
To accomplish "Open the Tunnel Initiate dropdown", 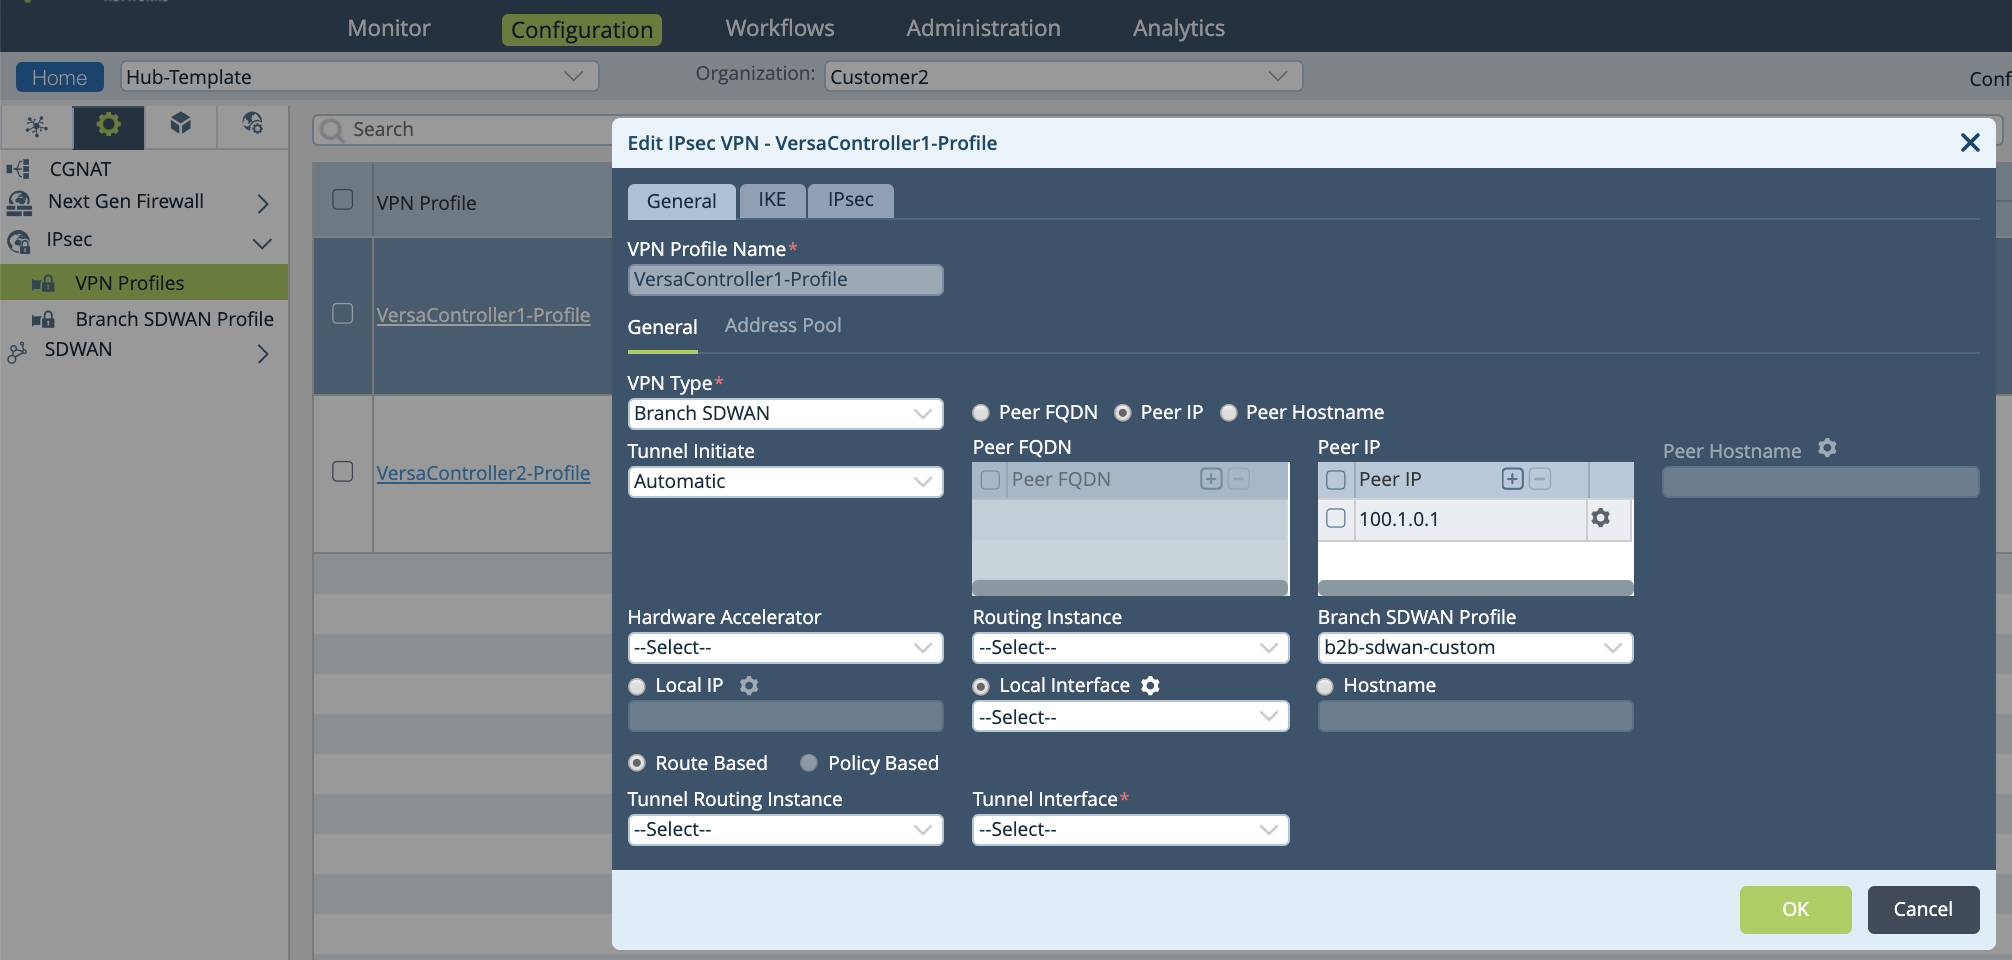I will (x=785, y=481).
